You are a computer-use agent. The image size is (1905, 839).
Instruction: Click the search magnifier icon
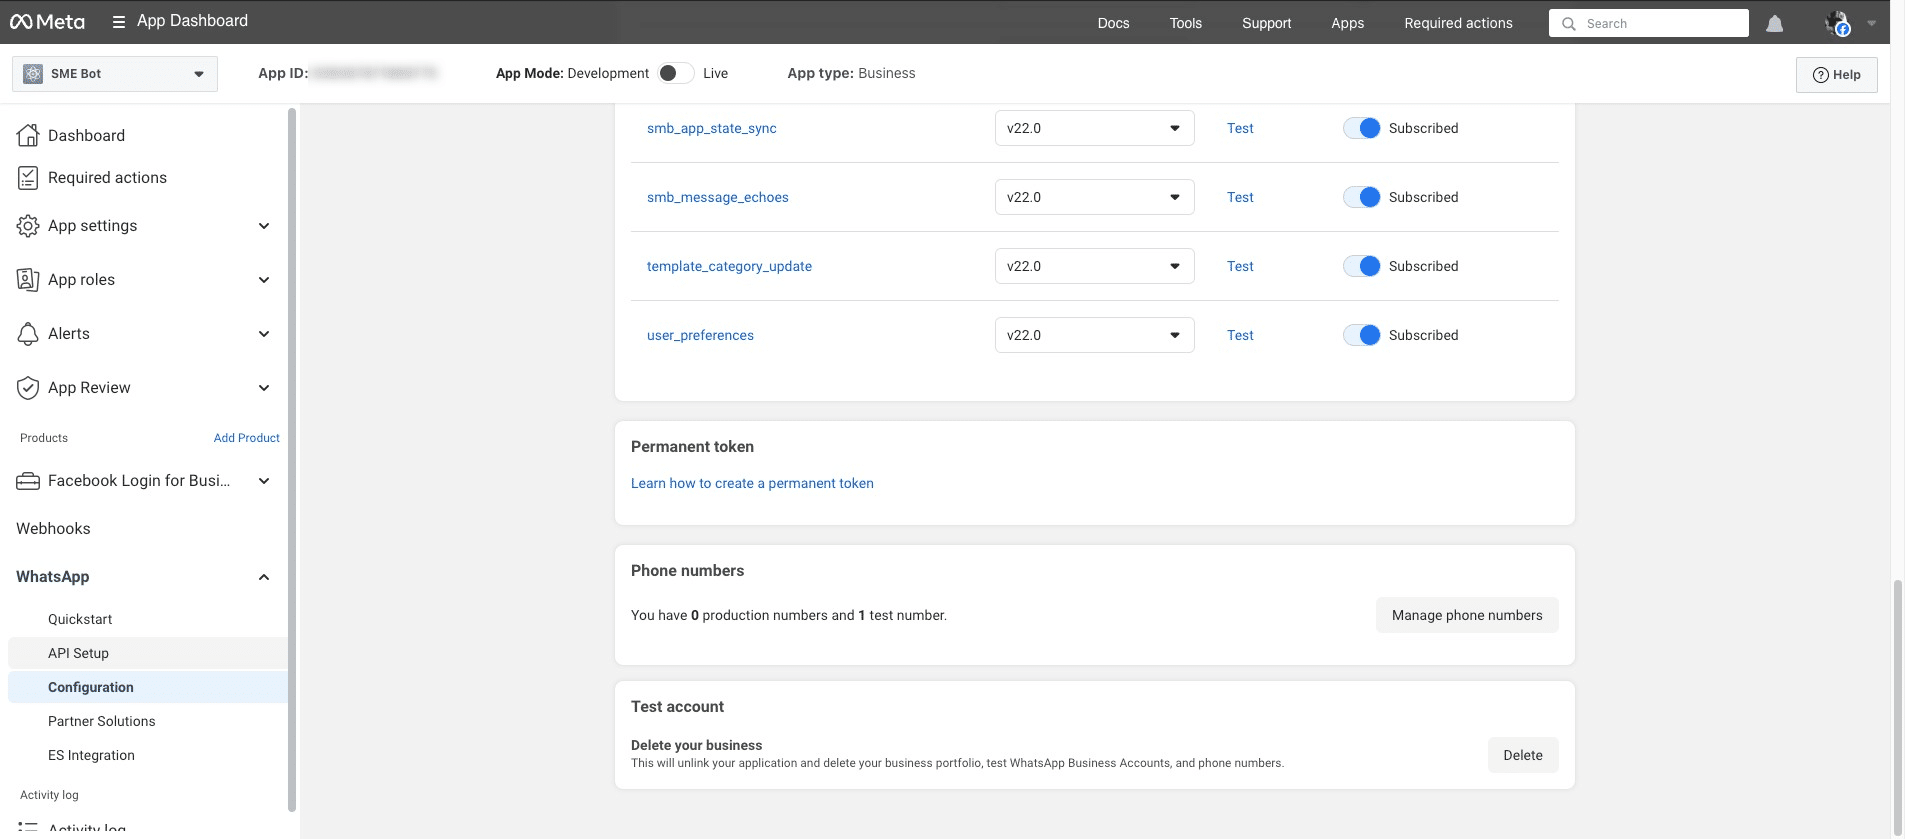tap(1569, 23)
